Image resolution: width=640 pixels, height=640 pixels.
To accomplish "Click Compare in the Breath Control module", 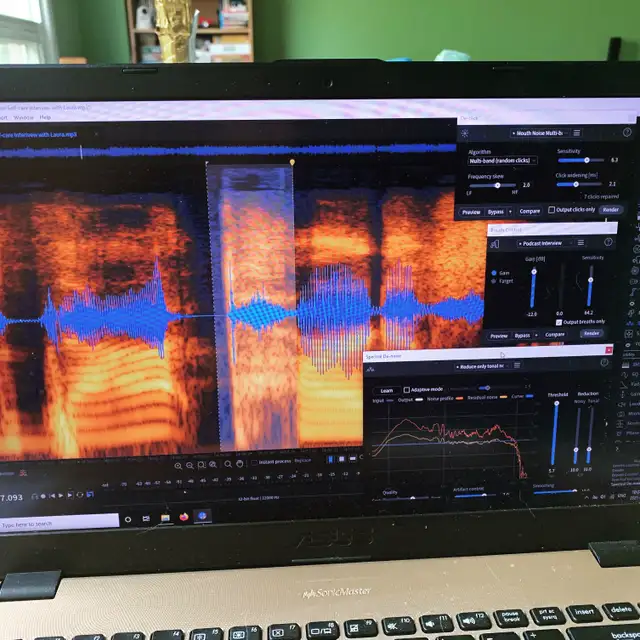I will (x=555, y=335).
